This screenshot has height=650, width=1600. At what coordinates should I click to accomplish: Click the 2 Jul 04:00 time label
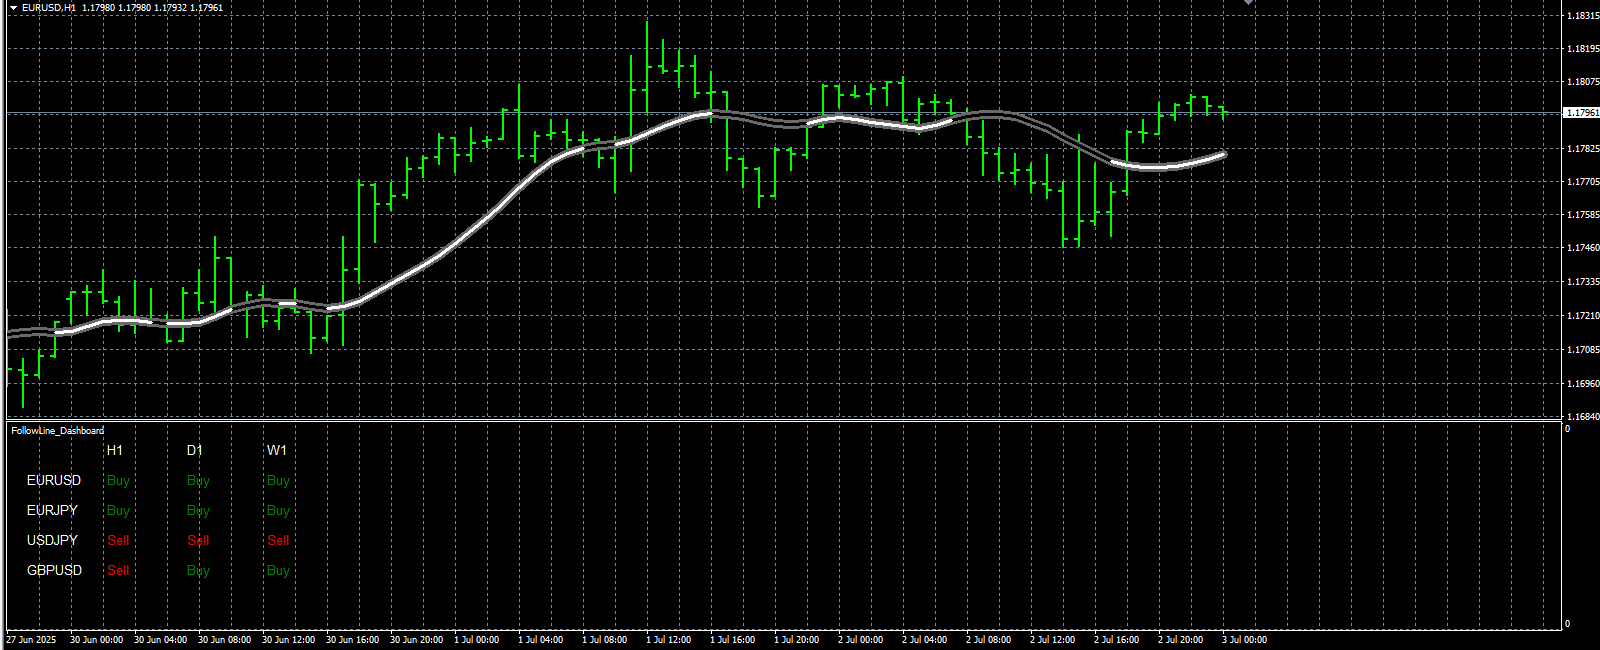(925, 640)
